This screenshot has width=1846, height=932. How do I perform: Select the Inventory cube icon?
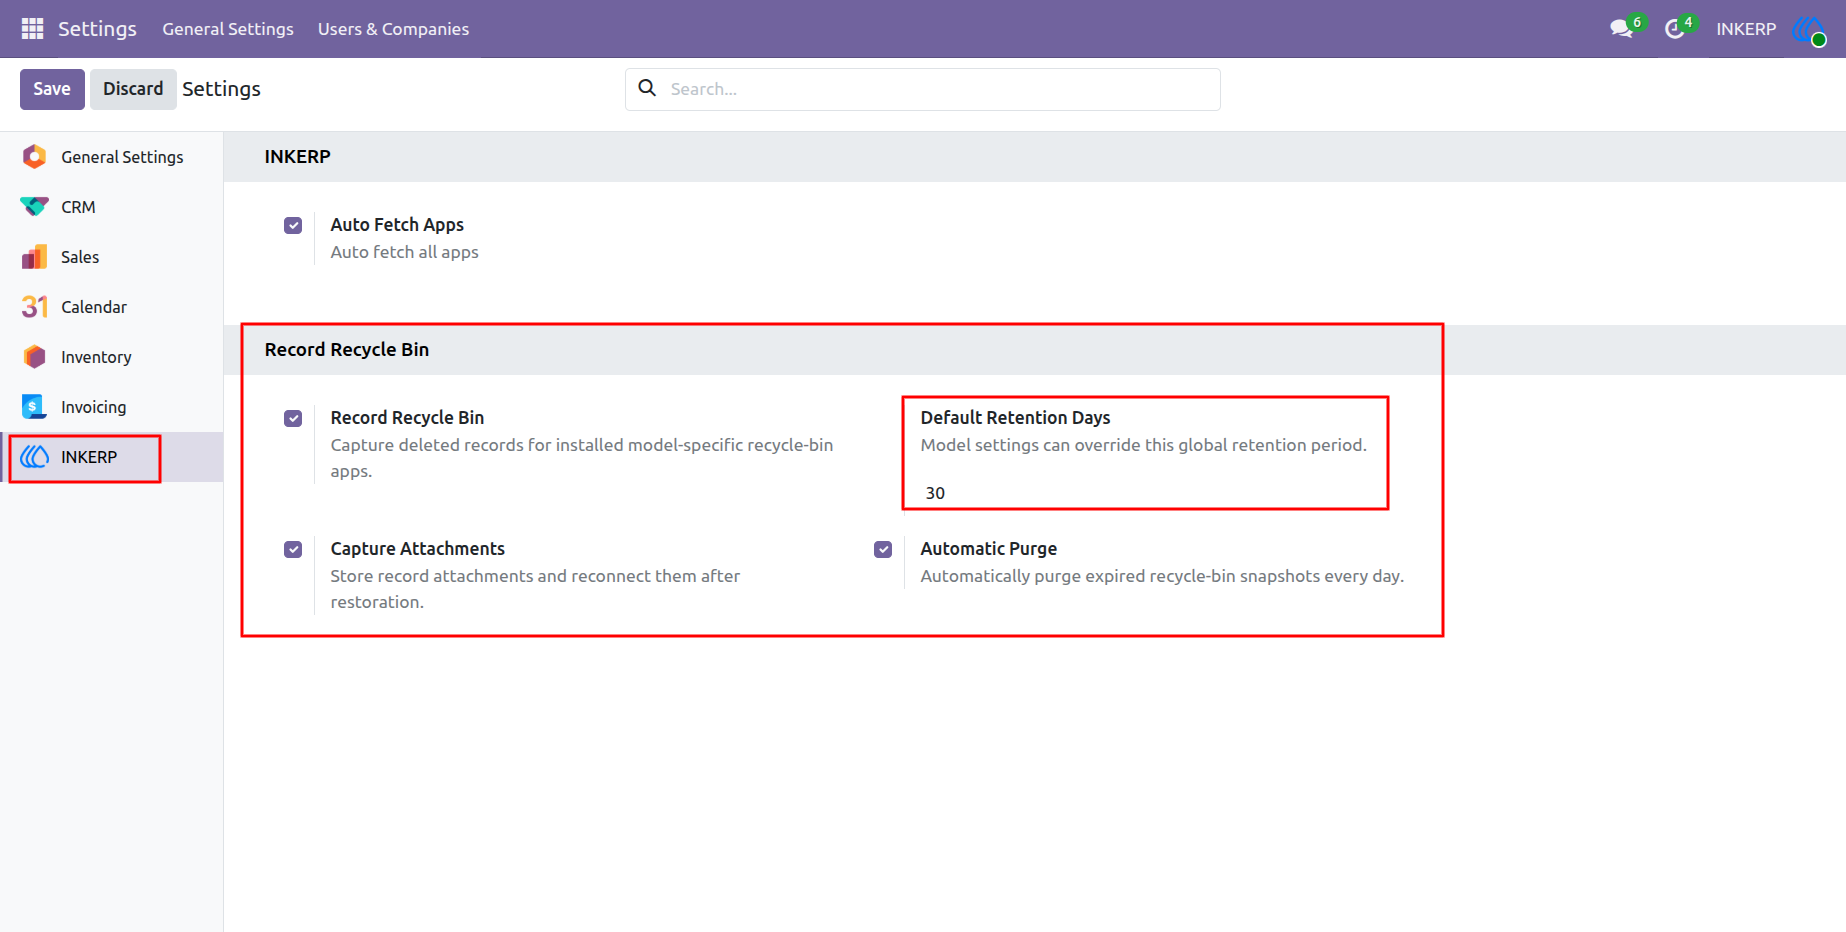click(34, 357)
